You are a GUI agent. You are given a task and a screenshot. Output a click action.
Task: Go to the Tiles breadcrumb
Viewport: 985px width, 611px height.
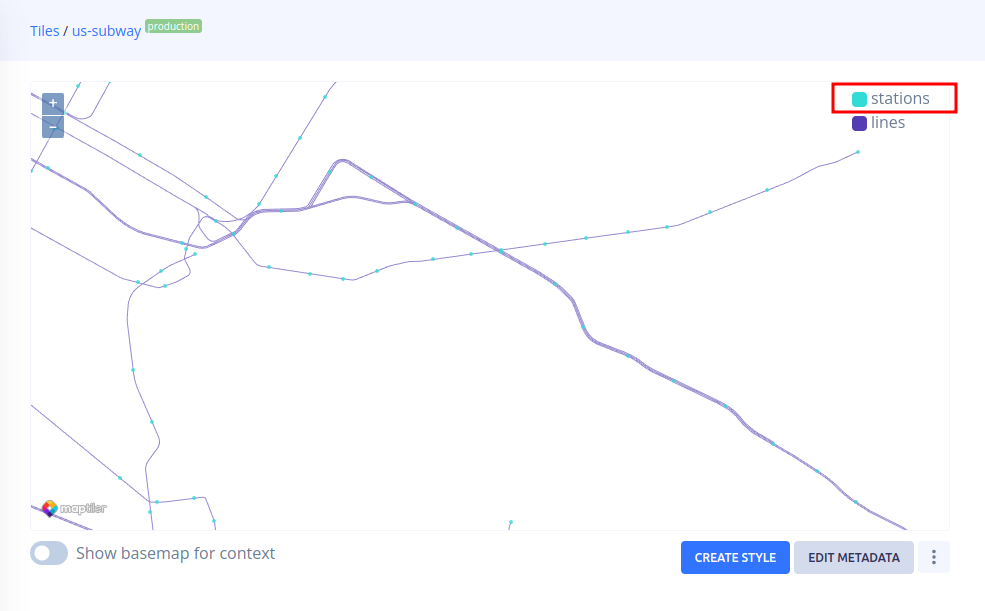(44, 31)
